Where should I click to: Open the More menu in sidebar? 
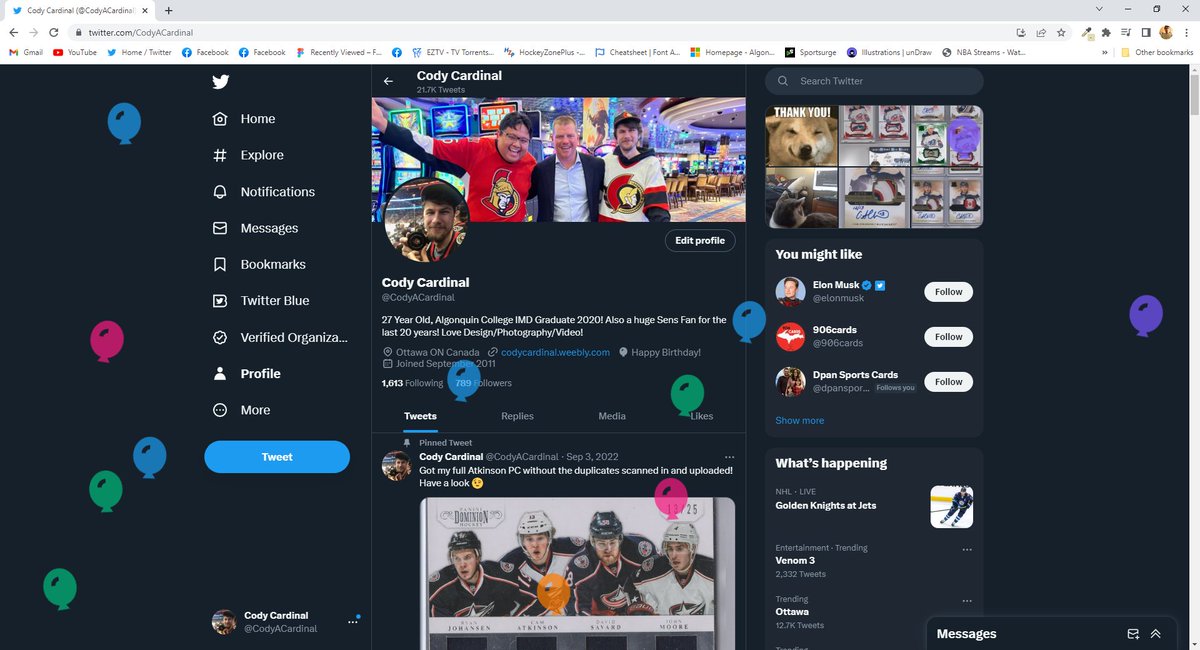(x=241, y=410)
